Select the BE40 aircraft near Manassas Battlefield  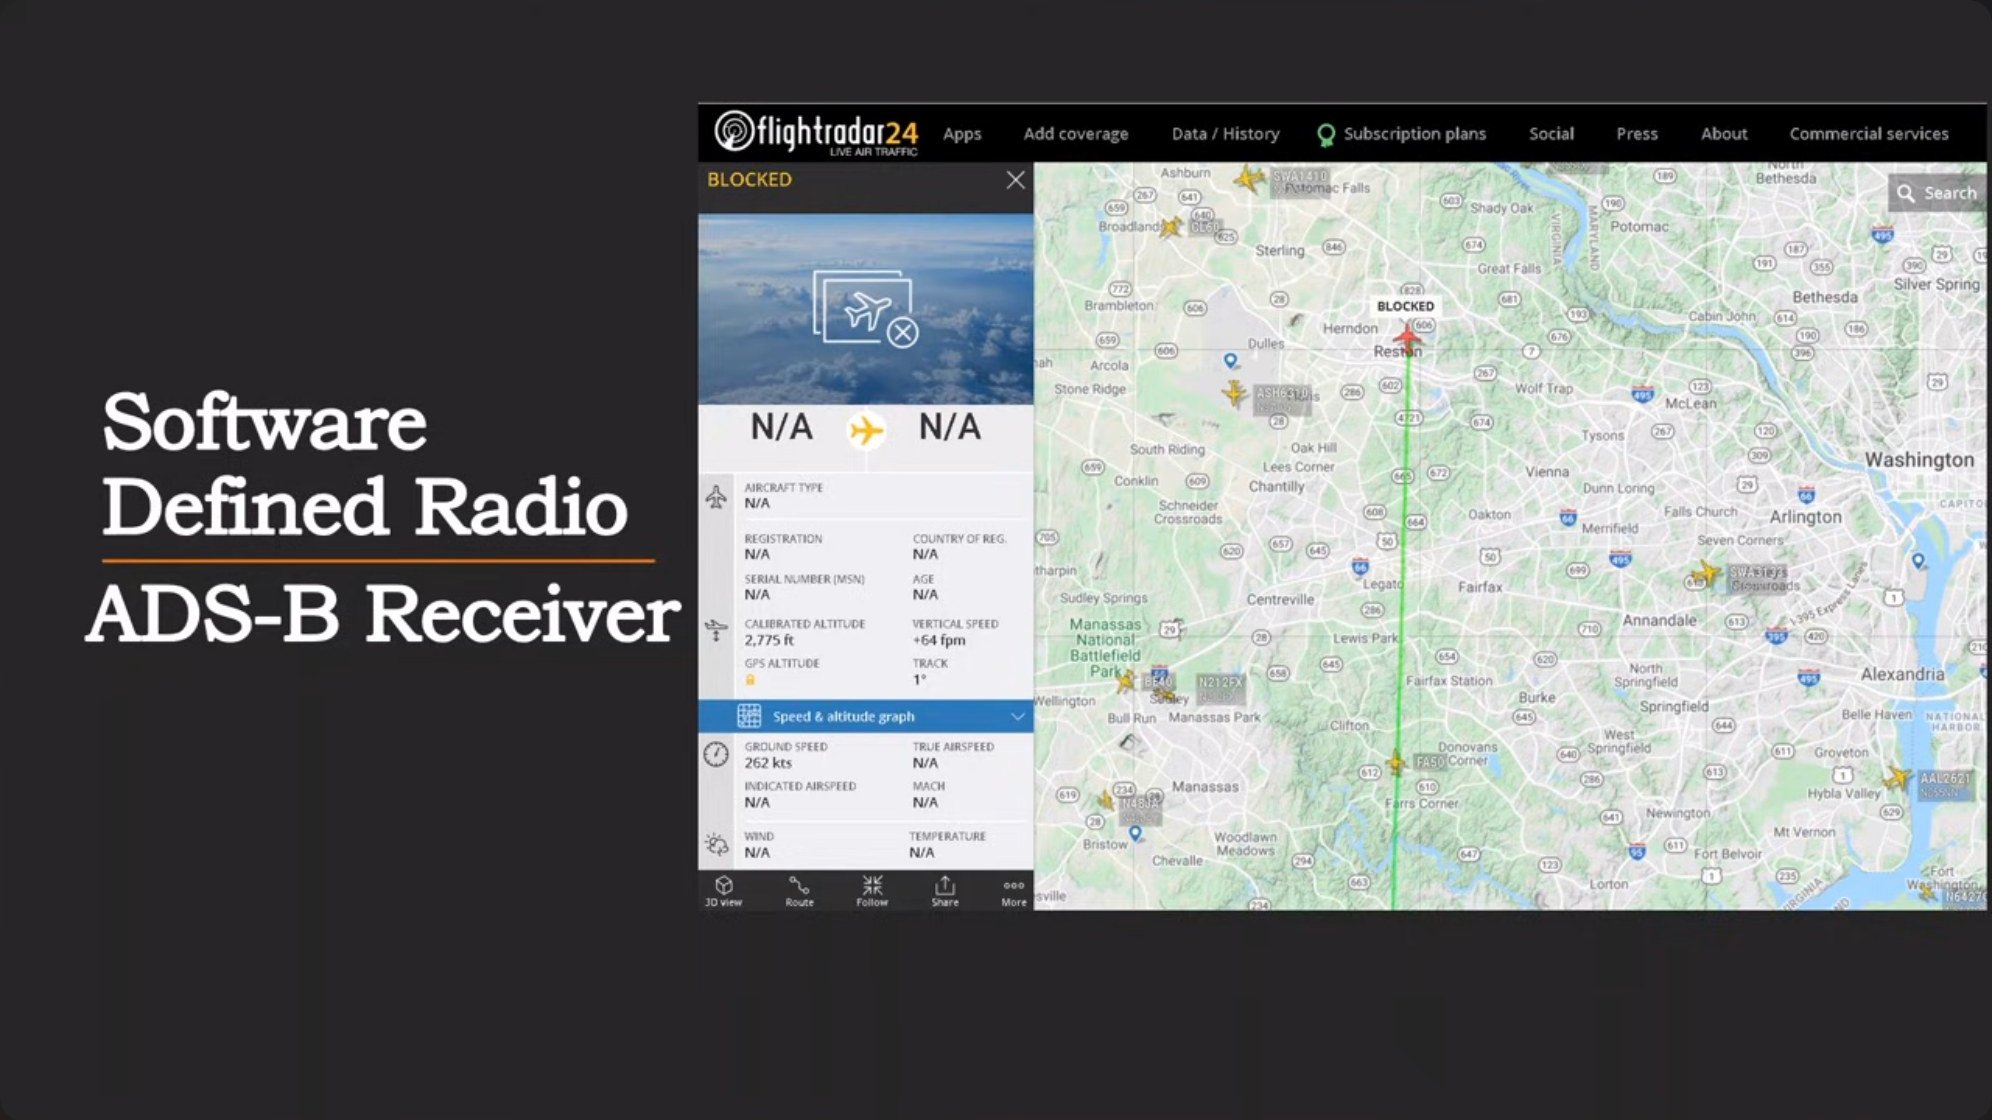1126,681
